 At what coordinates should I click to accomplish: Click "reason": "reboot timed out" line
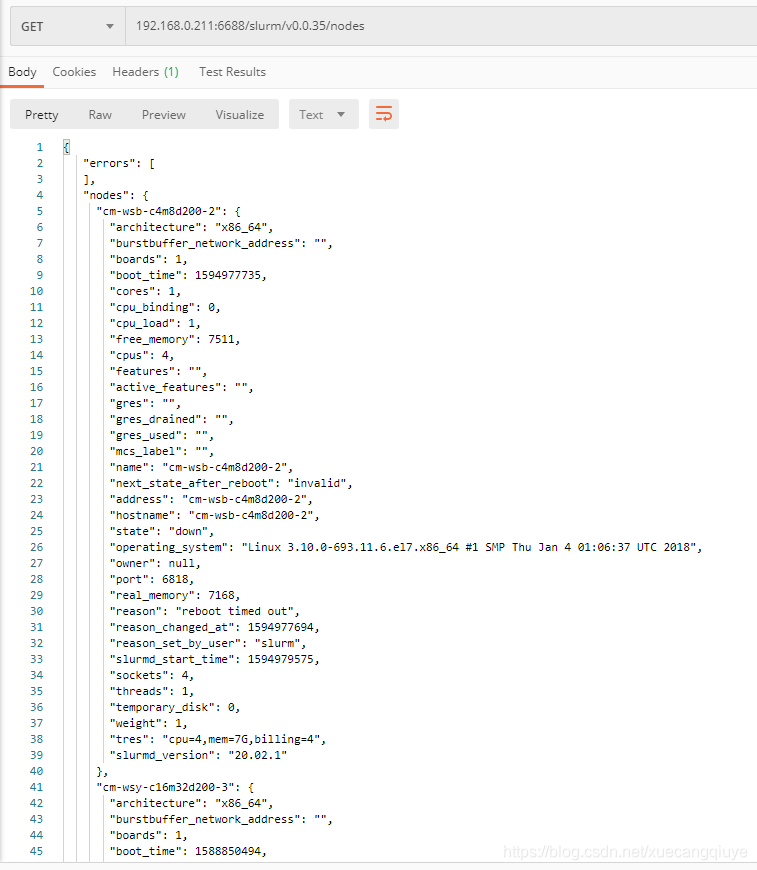click(x=204, y=611)
